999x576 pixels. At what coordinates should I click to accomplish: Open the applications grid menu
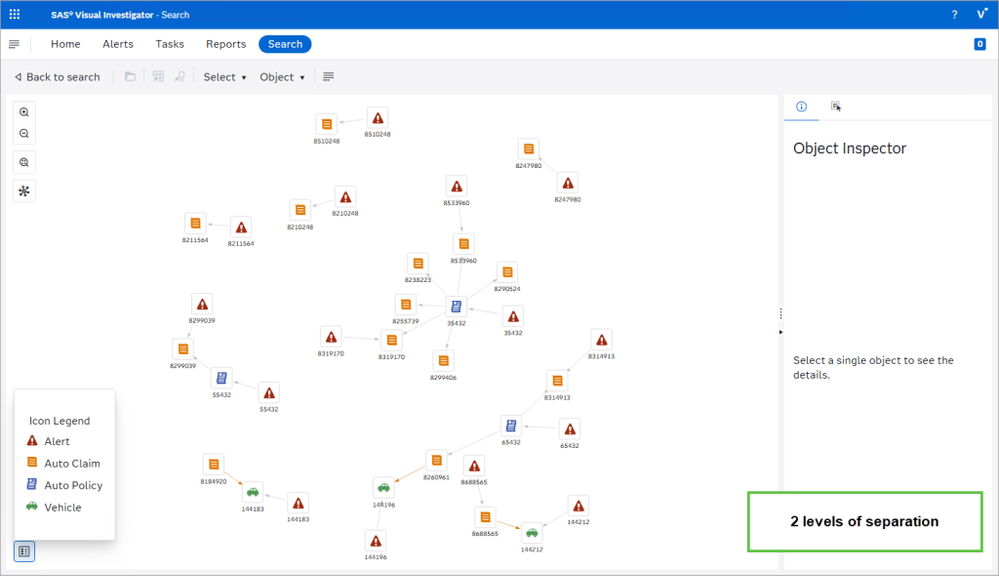15,14
